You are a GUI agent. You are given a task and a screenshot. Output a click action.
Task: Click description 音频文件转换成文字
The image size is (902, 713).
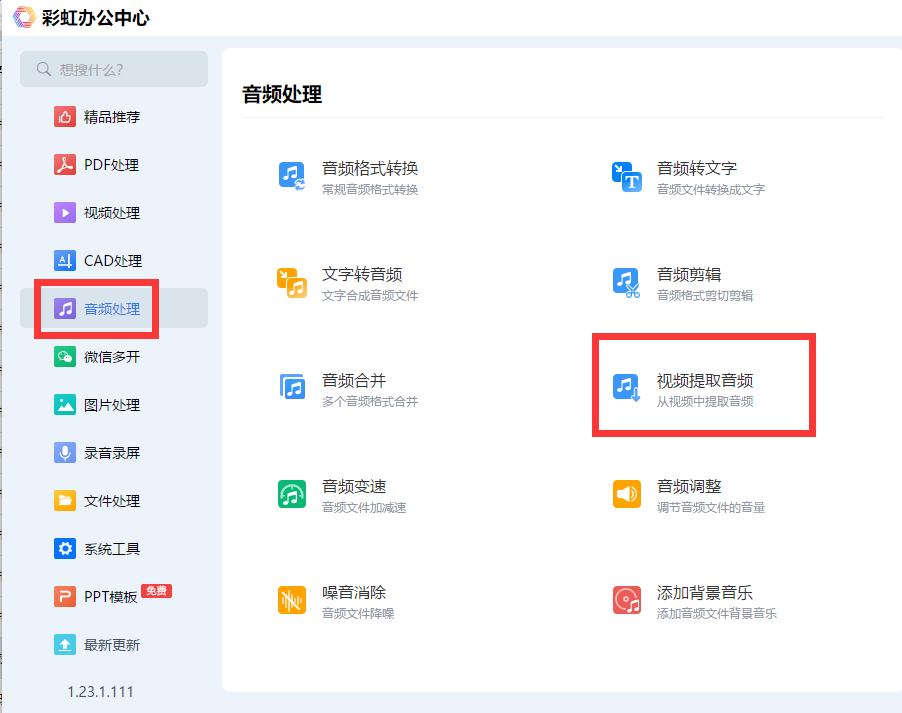point(711,189)
